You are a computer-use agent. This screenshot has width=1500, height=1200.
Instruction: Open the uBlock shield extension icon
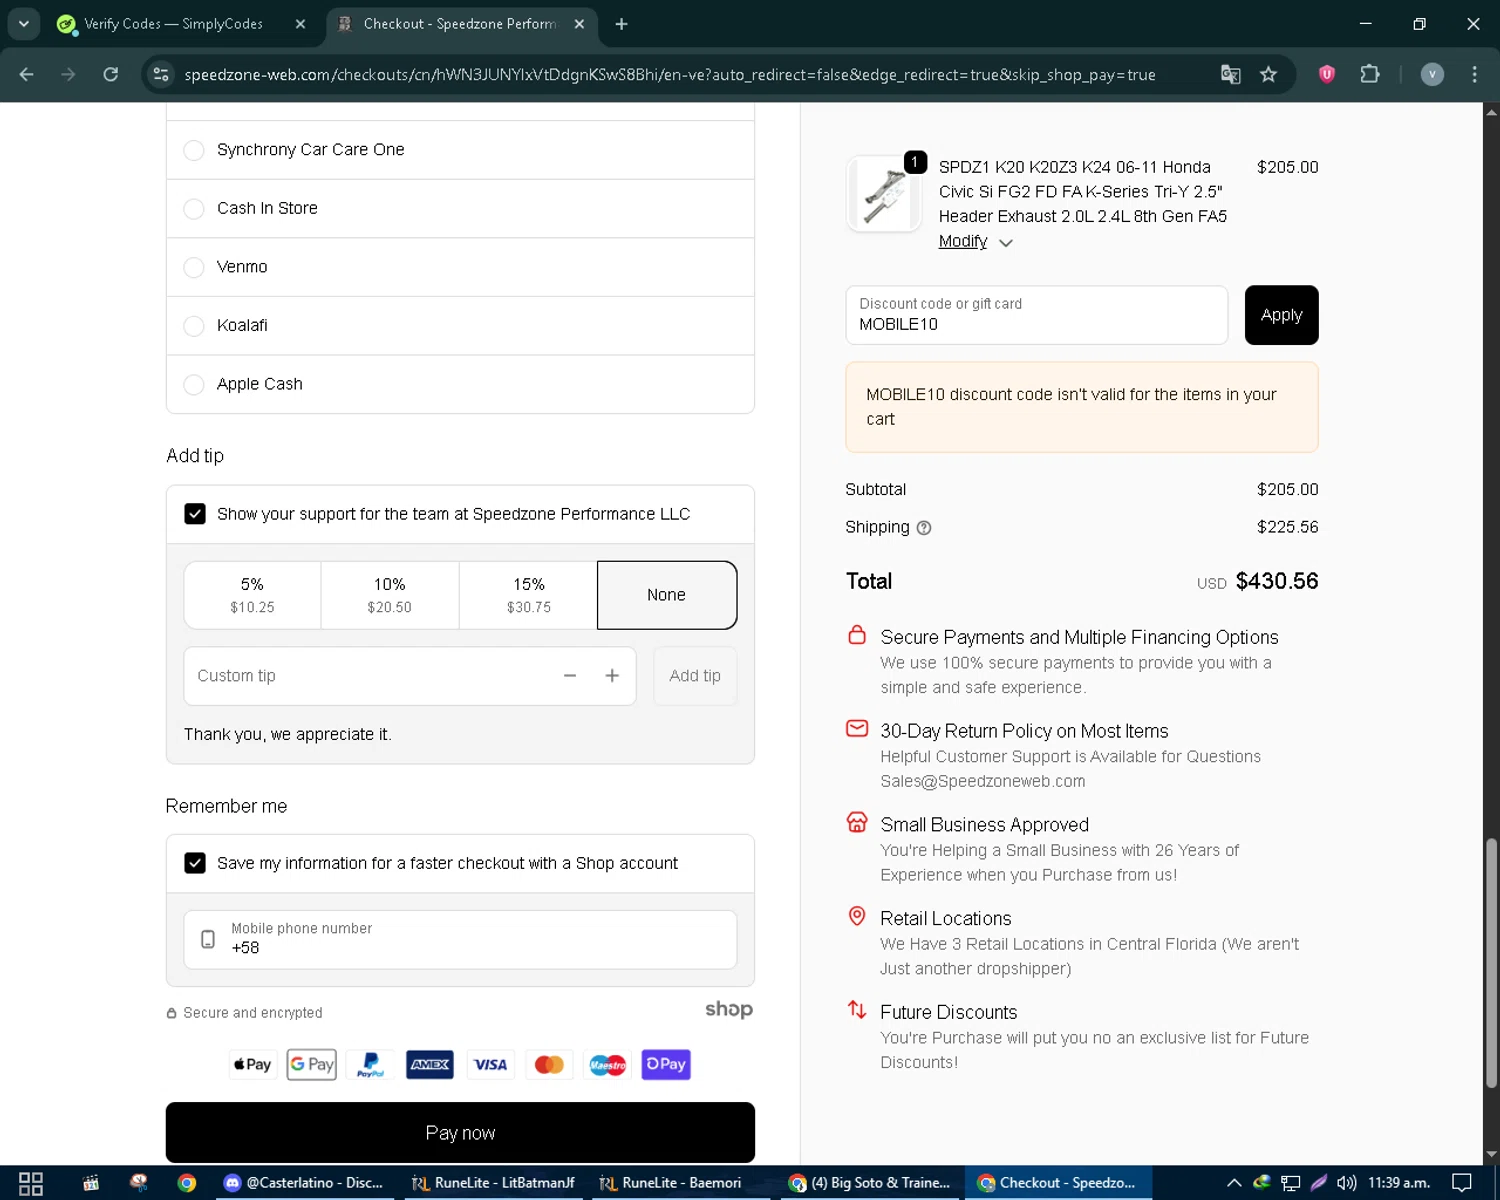click(1327, 74)
